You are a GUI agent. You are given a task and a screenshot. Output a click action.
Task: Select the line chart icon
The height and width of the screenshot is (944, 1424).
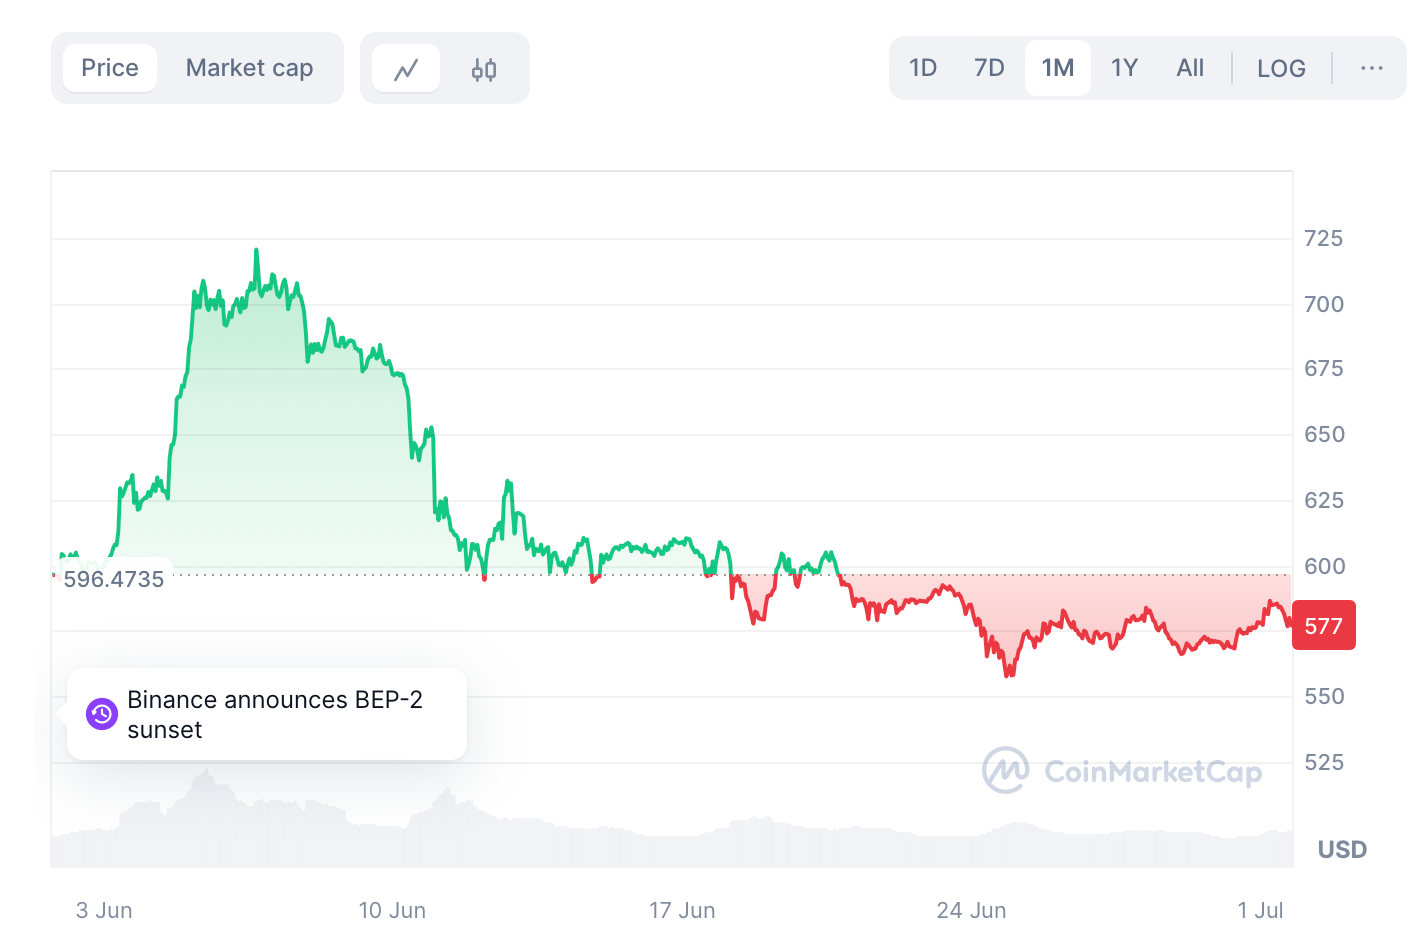406,67
